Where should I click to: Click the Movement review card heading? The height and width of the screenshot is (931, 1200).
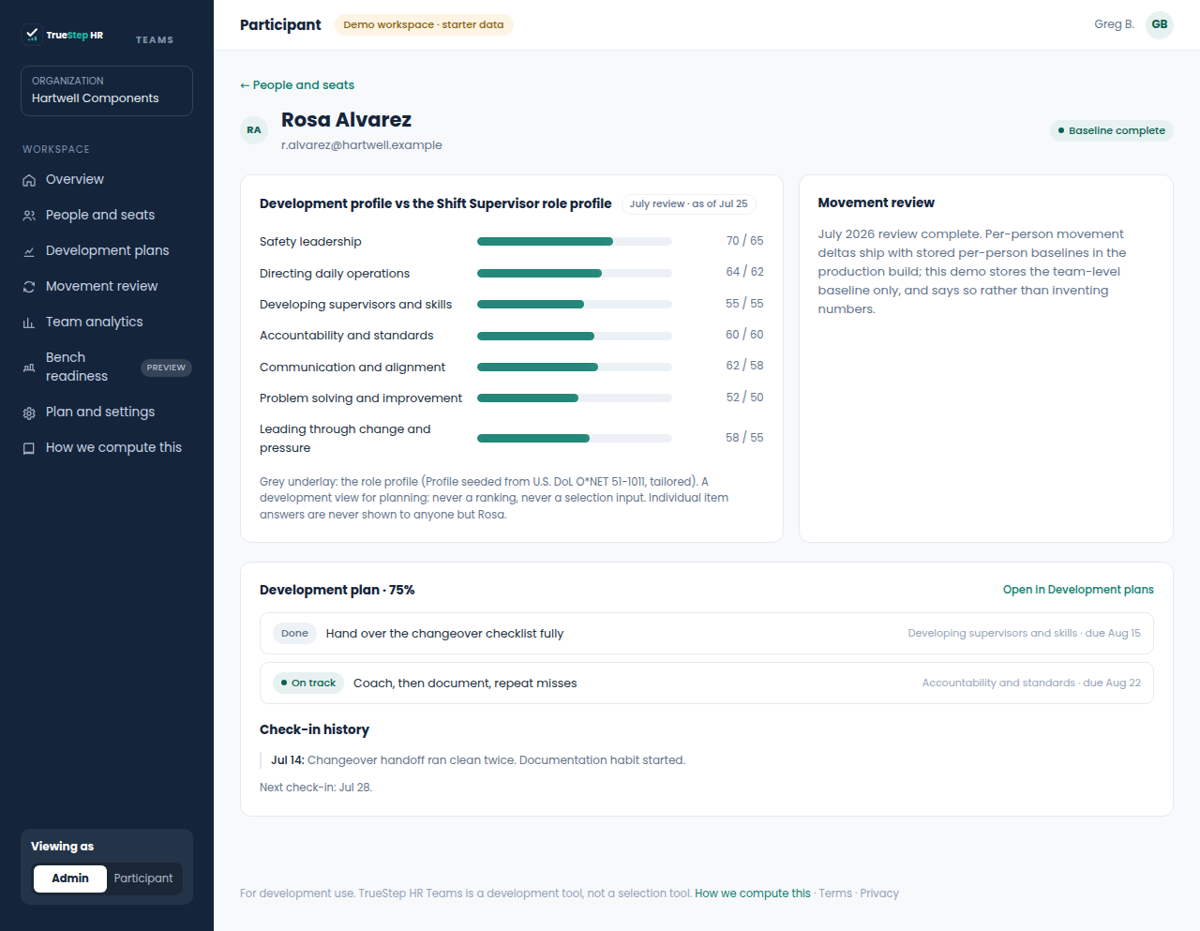coord(876,203)
